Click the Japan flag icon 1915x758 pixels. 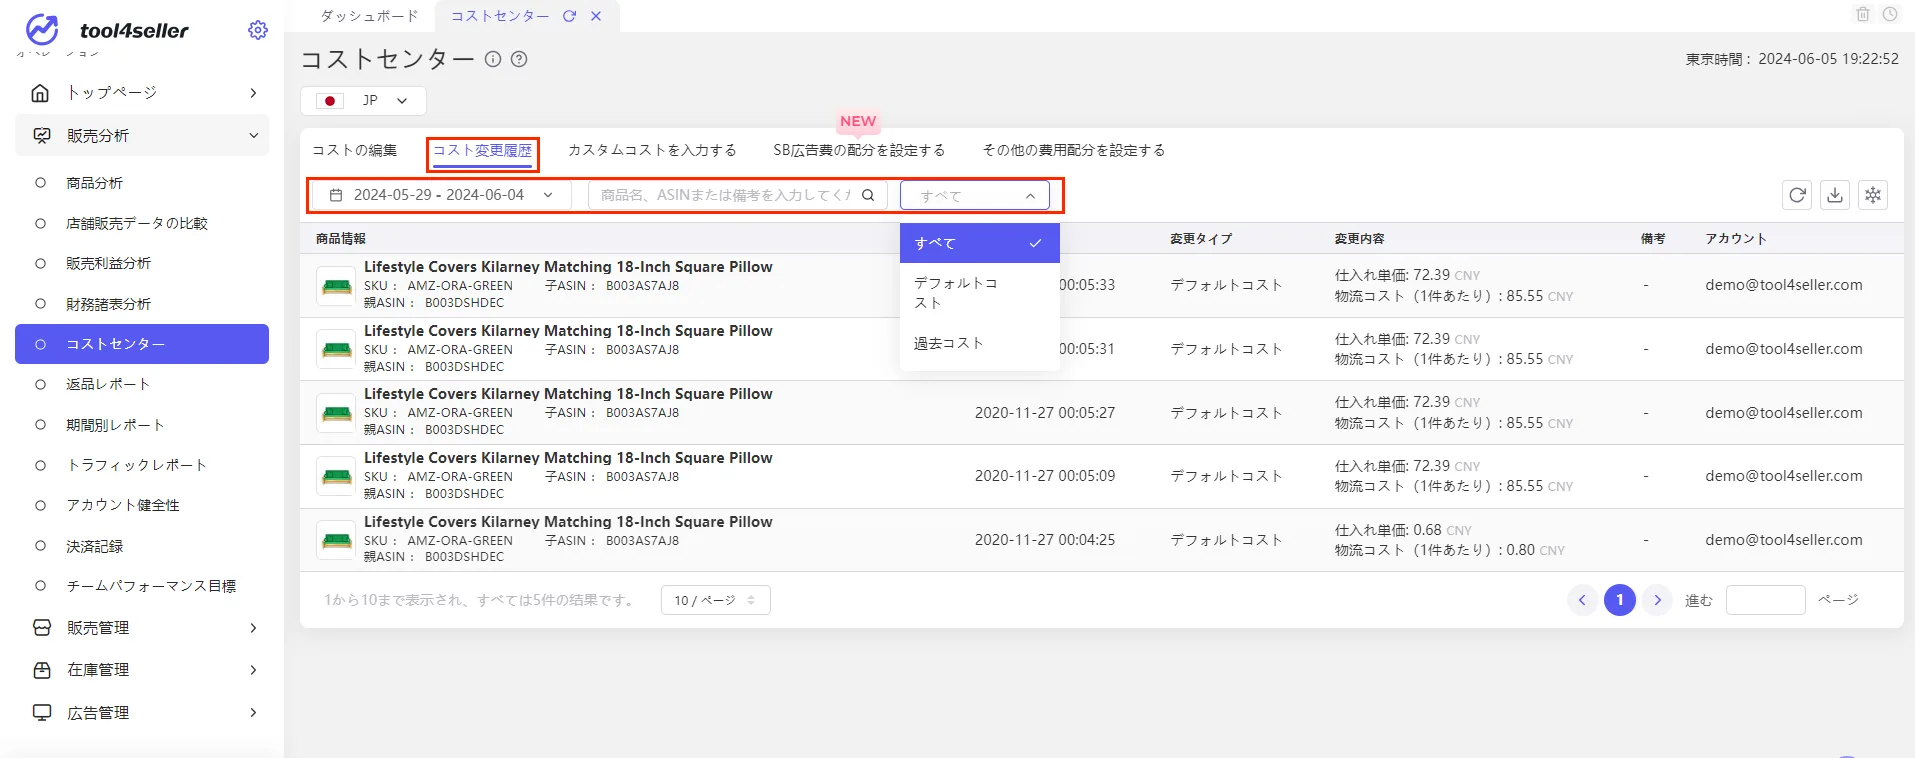330,101
